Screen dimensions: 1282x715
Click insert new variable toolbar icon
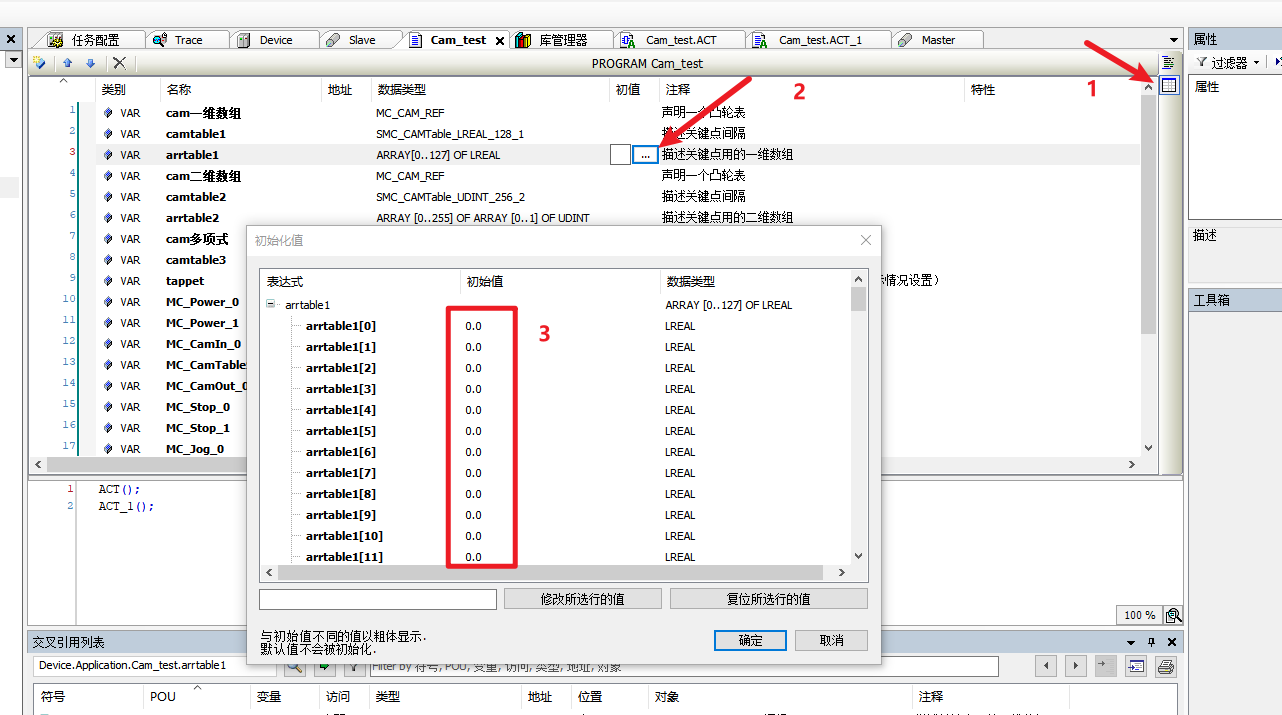pyautogui.click(x=40, y=63)
